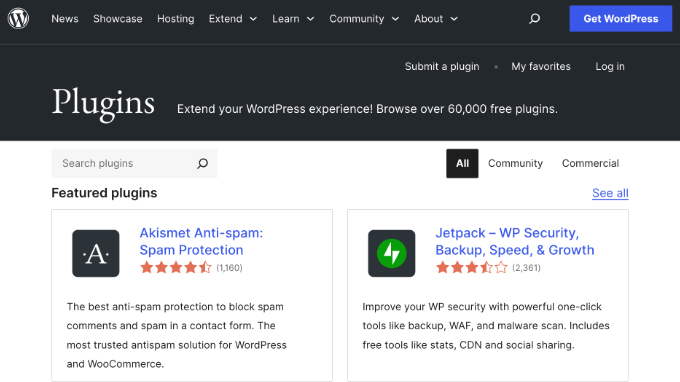Screen dimensions: 680x382
Task: Click the See all link
Action: tap(610, 193)
